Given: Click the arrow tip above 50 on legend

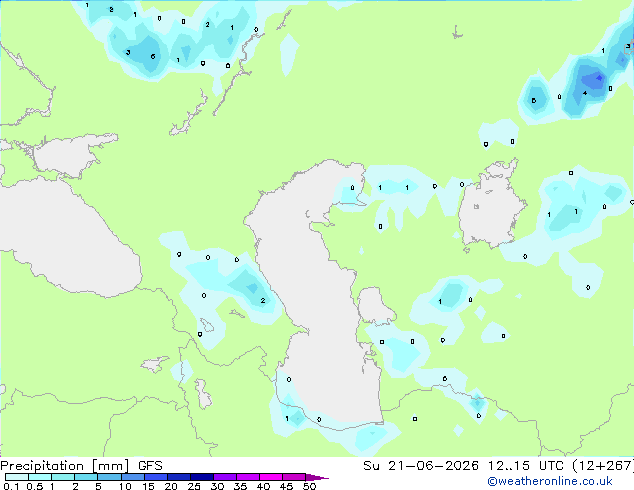Looking at the screenshot, I should click(x=317, y=477).
